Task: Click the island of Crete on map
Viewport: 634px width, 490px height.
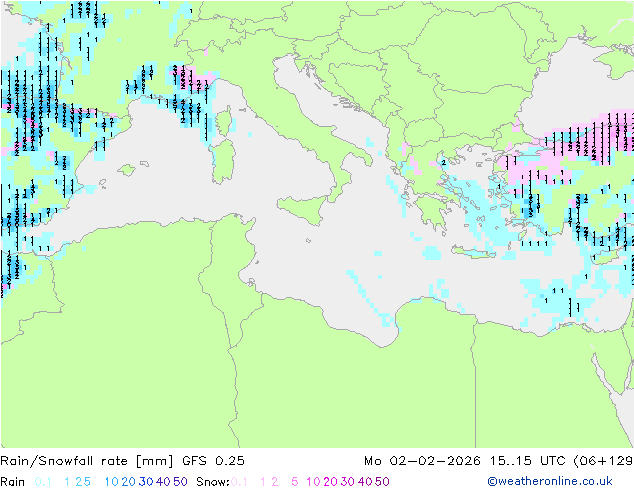Action: point(473,252)
